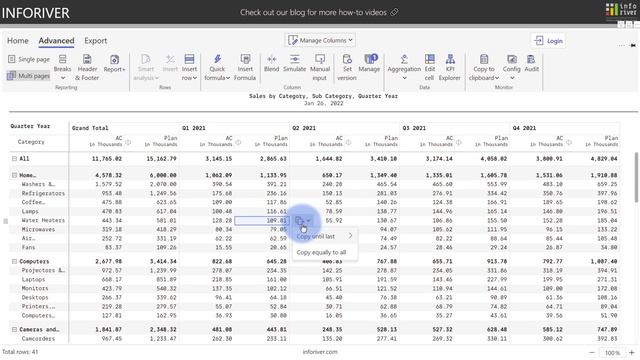
Task: Select the Projectors & row label
Action: [x=43, y=270]
